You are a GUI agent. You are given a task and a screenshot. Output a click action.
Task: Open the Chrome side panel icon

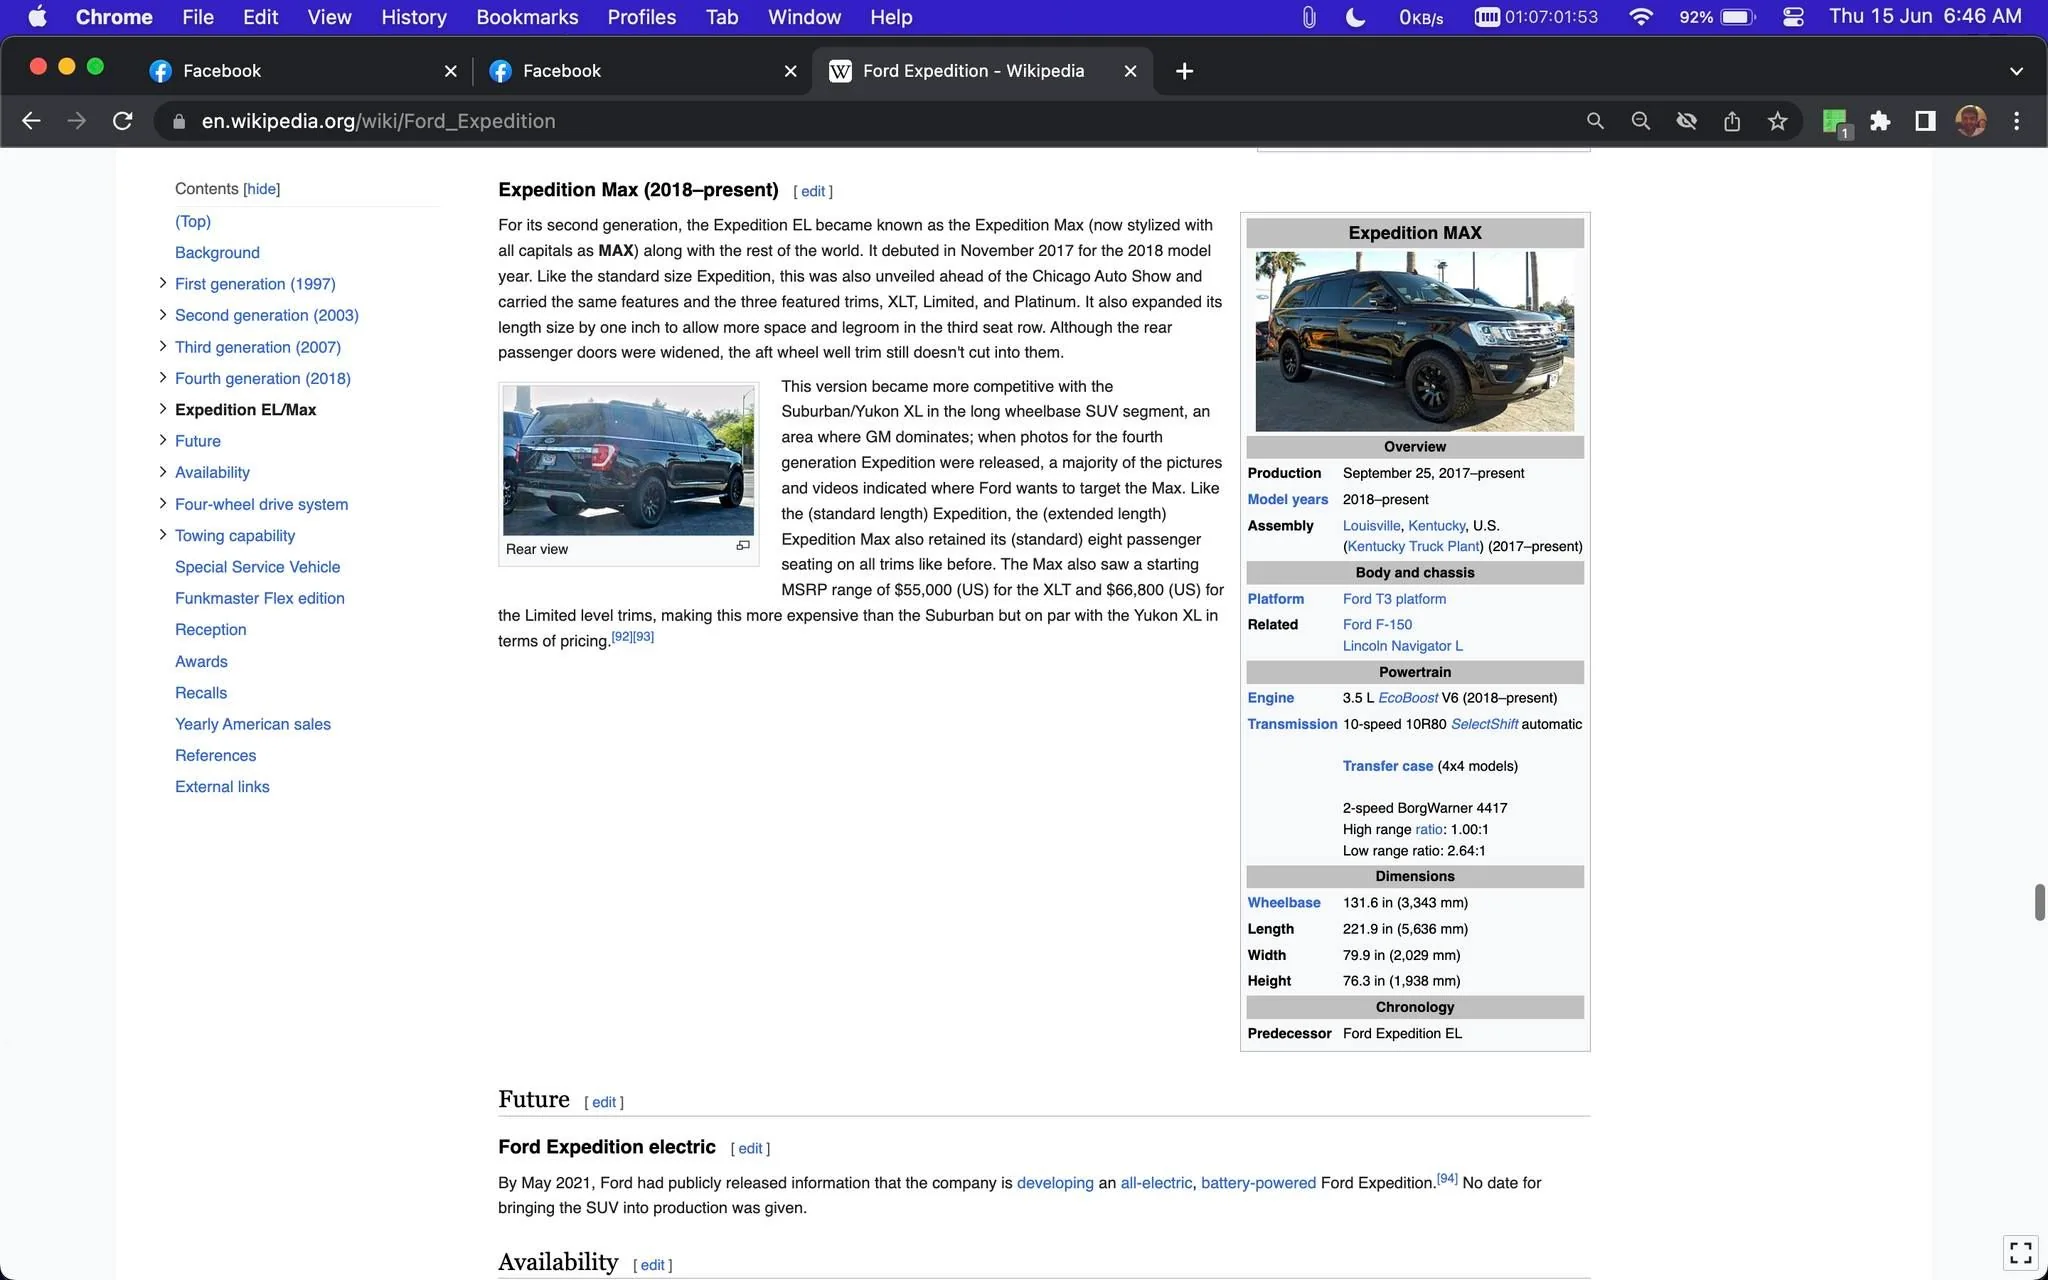(x=1925, y=121)
